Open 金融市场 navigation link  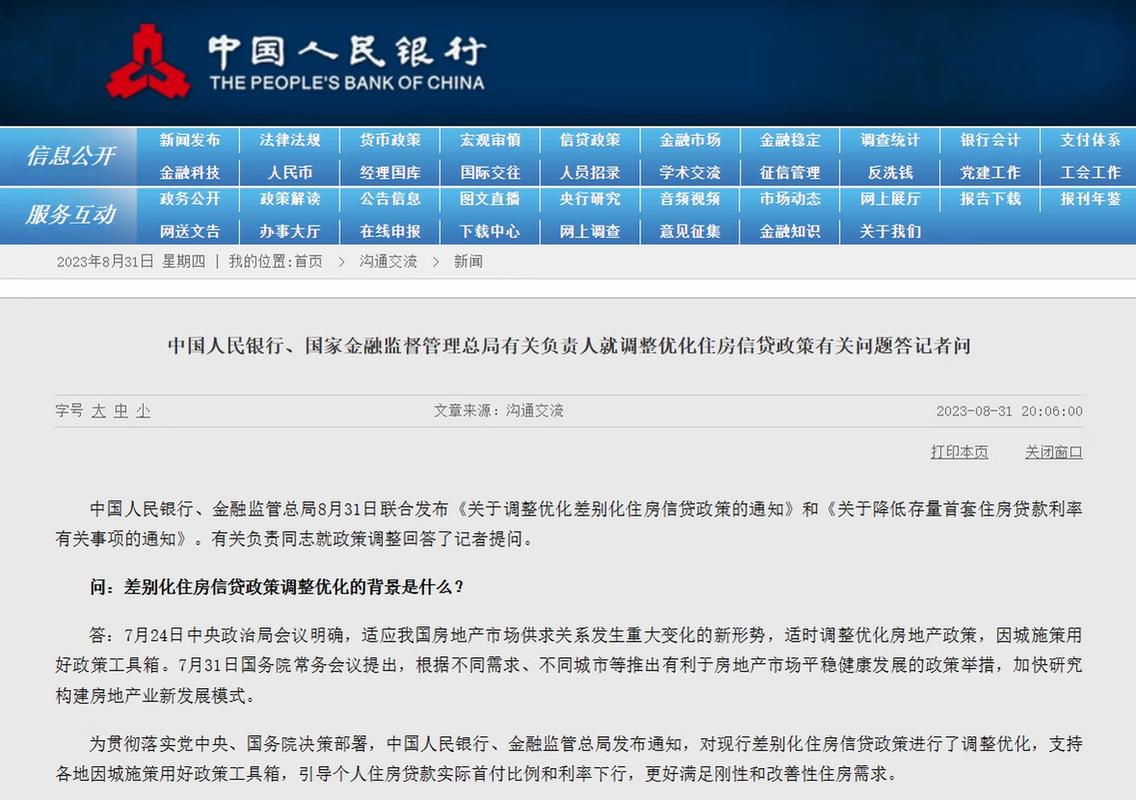pos(690,140)
